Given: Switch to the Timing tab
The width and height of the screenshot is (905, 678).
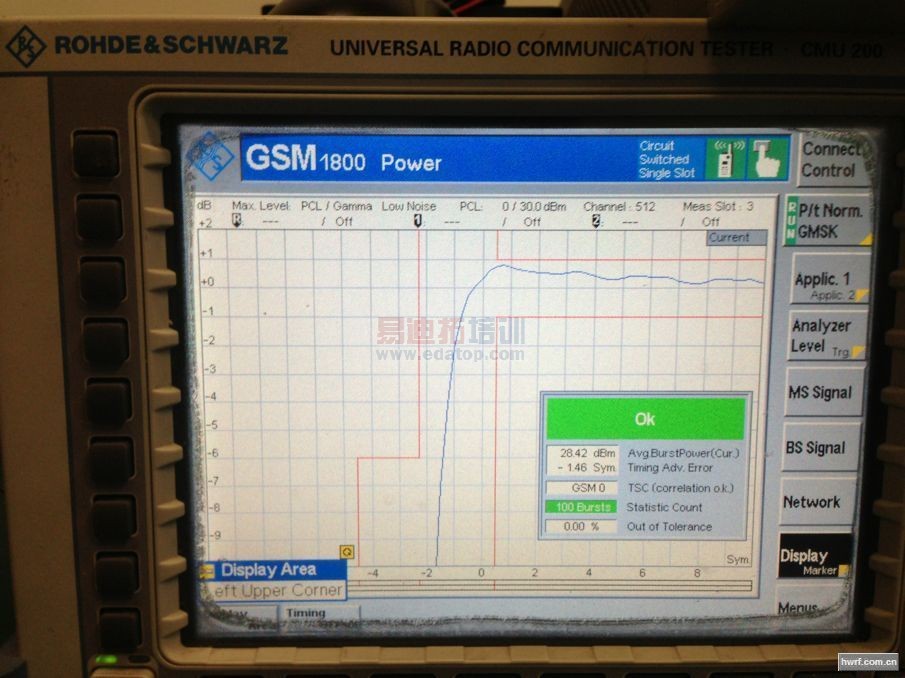Looking at the screenshot, I should tap(319, 615).
